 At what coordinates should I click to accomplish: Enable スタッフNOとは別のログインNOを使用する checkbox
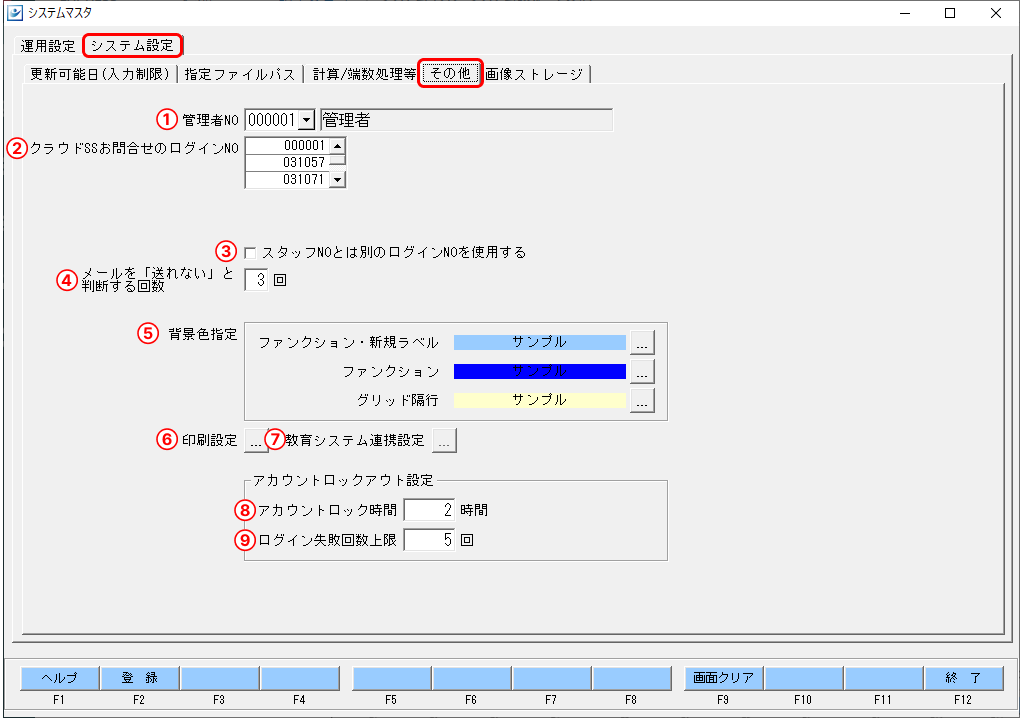(250, 253)
